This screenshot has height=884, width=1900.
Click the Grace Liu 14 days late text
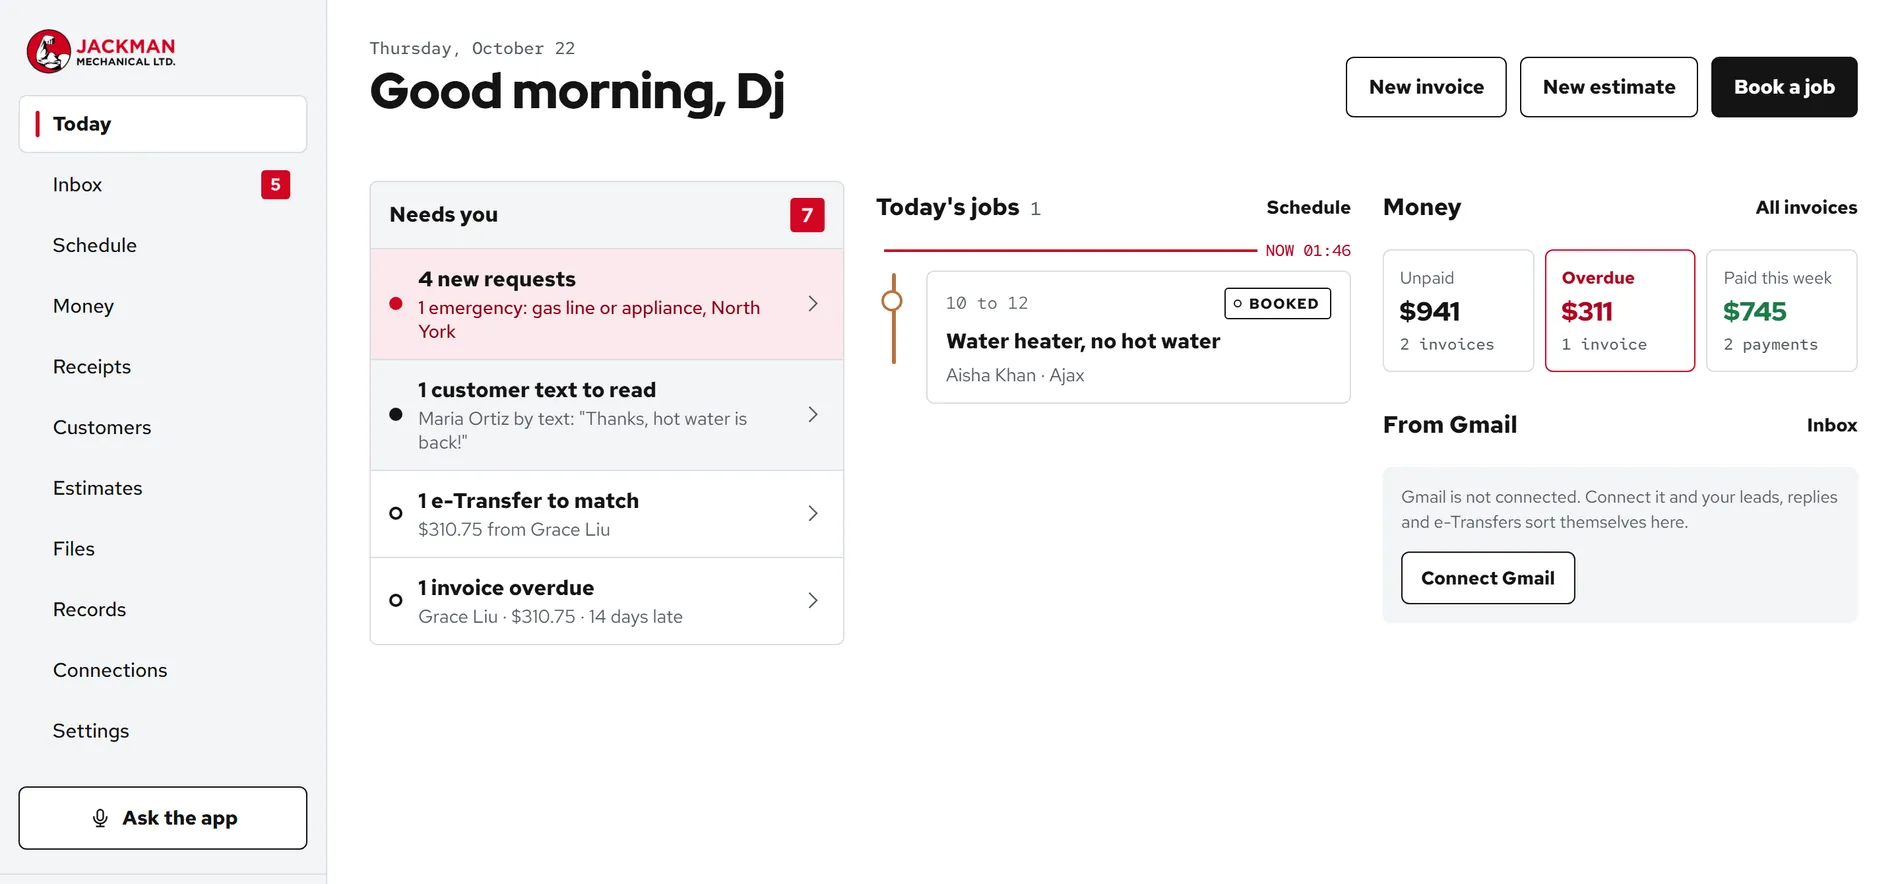pyautogui.click(x=550, y=617)
